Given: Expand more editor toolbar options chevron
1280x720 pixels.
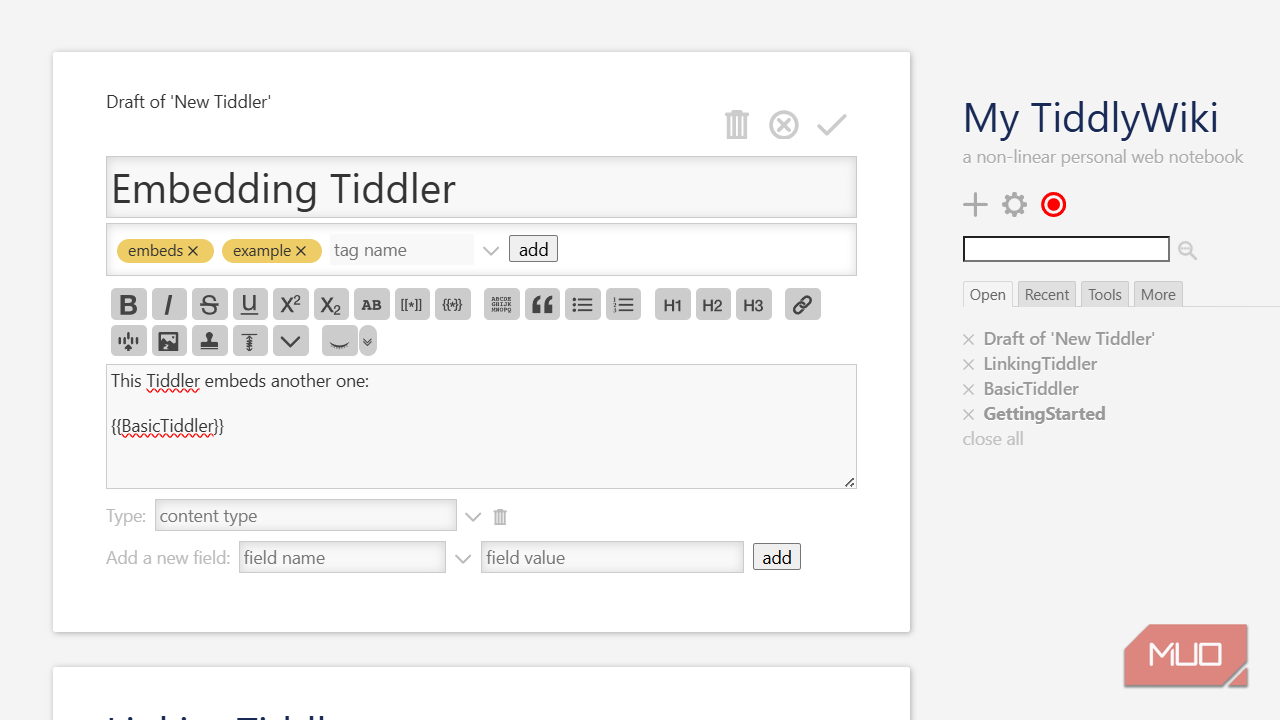Looking at the screenshot, I should [x=291, y=341].
